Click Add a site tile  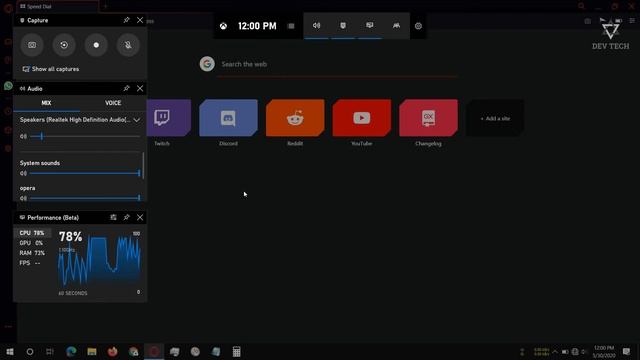pyautogui.click(x=495, y=118)
